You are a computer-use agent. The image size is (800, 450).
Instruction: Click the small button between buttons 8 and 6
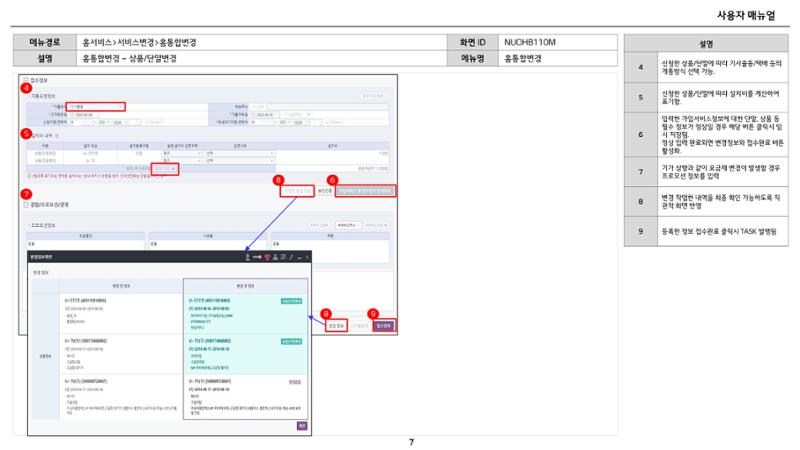[x=324, y=191]
